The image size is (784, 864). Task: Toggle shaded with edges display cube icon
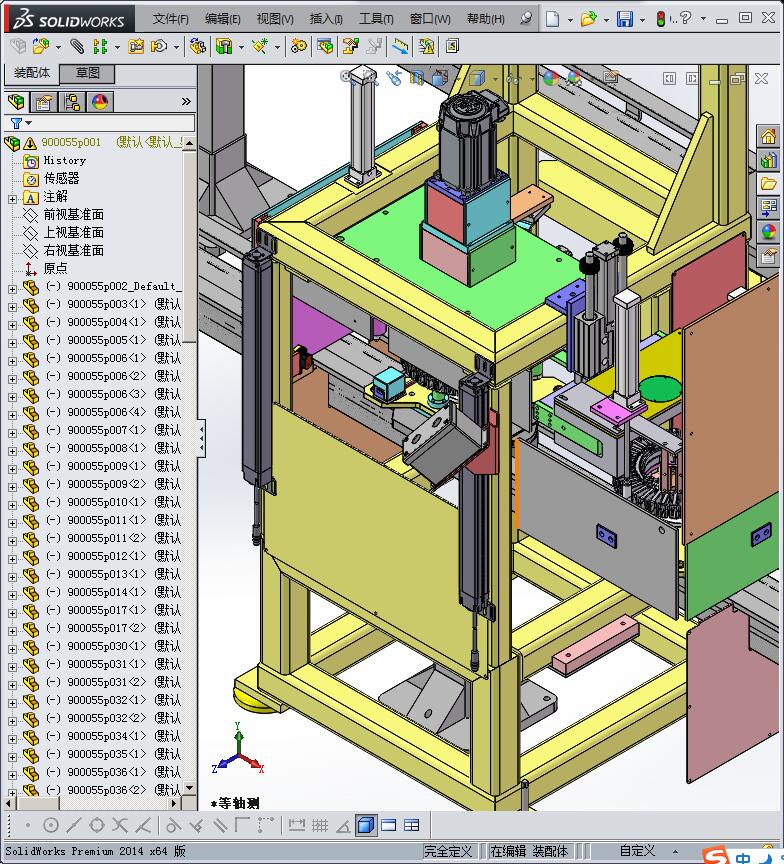pos(365,825)
